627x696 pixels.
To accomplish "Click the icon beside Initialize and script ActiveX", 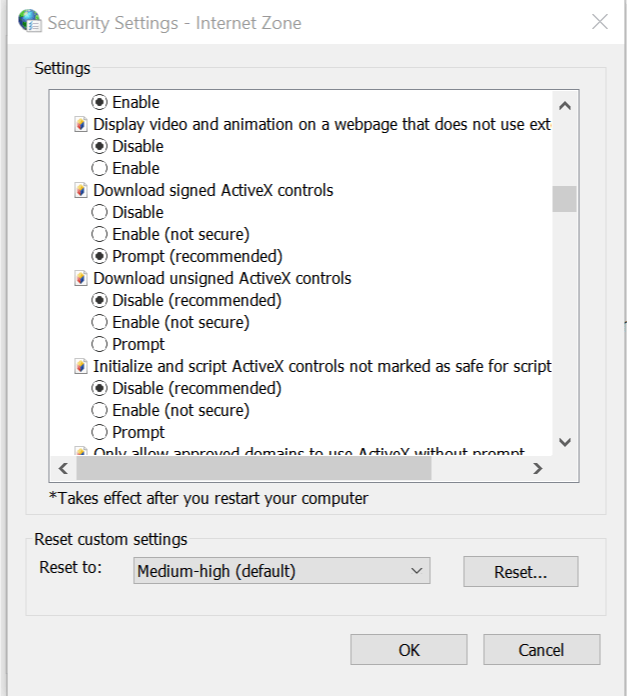I will (81, 366).
